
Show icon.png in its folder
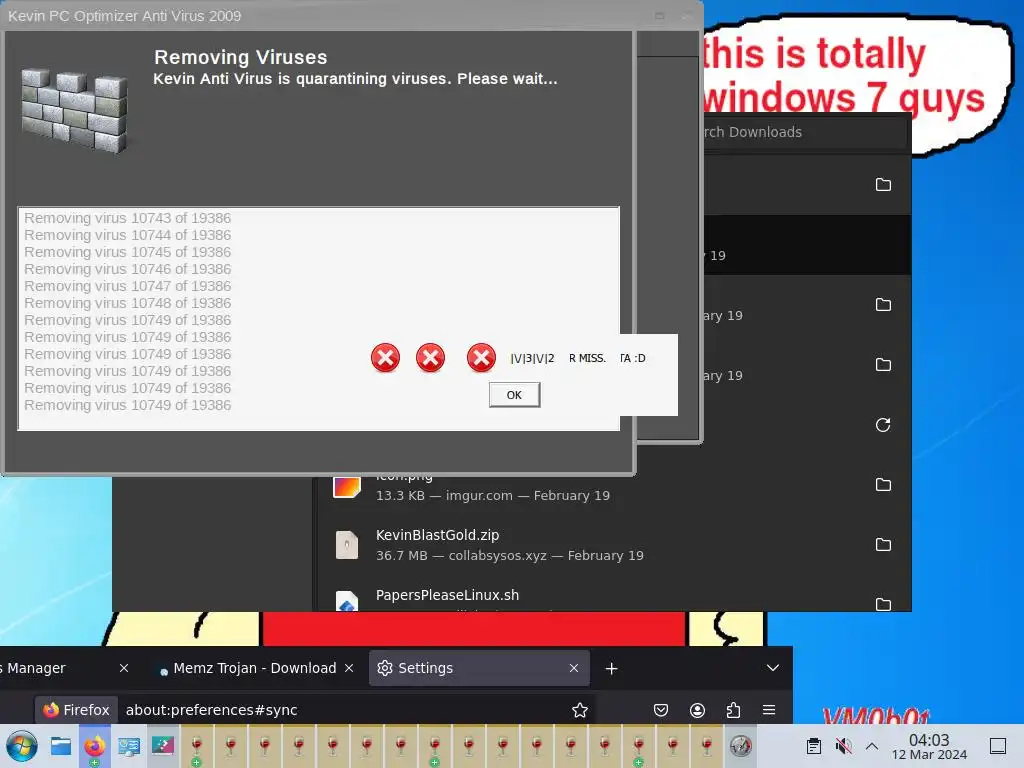click(x=883, y=485)
